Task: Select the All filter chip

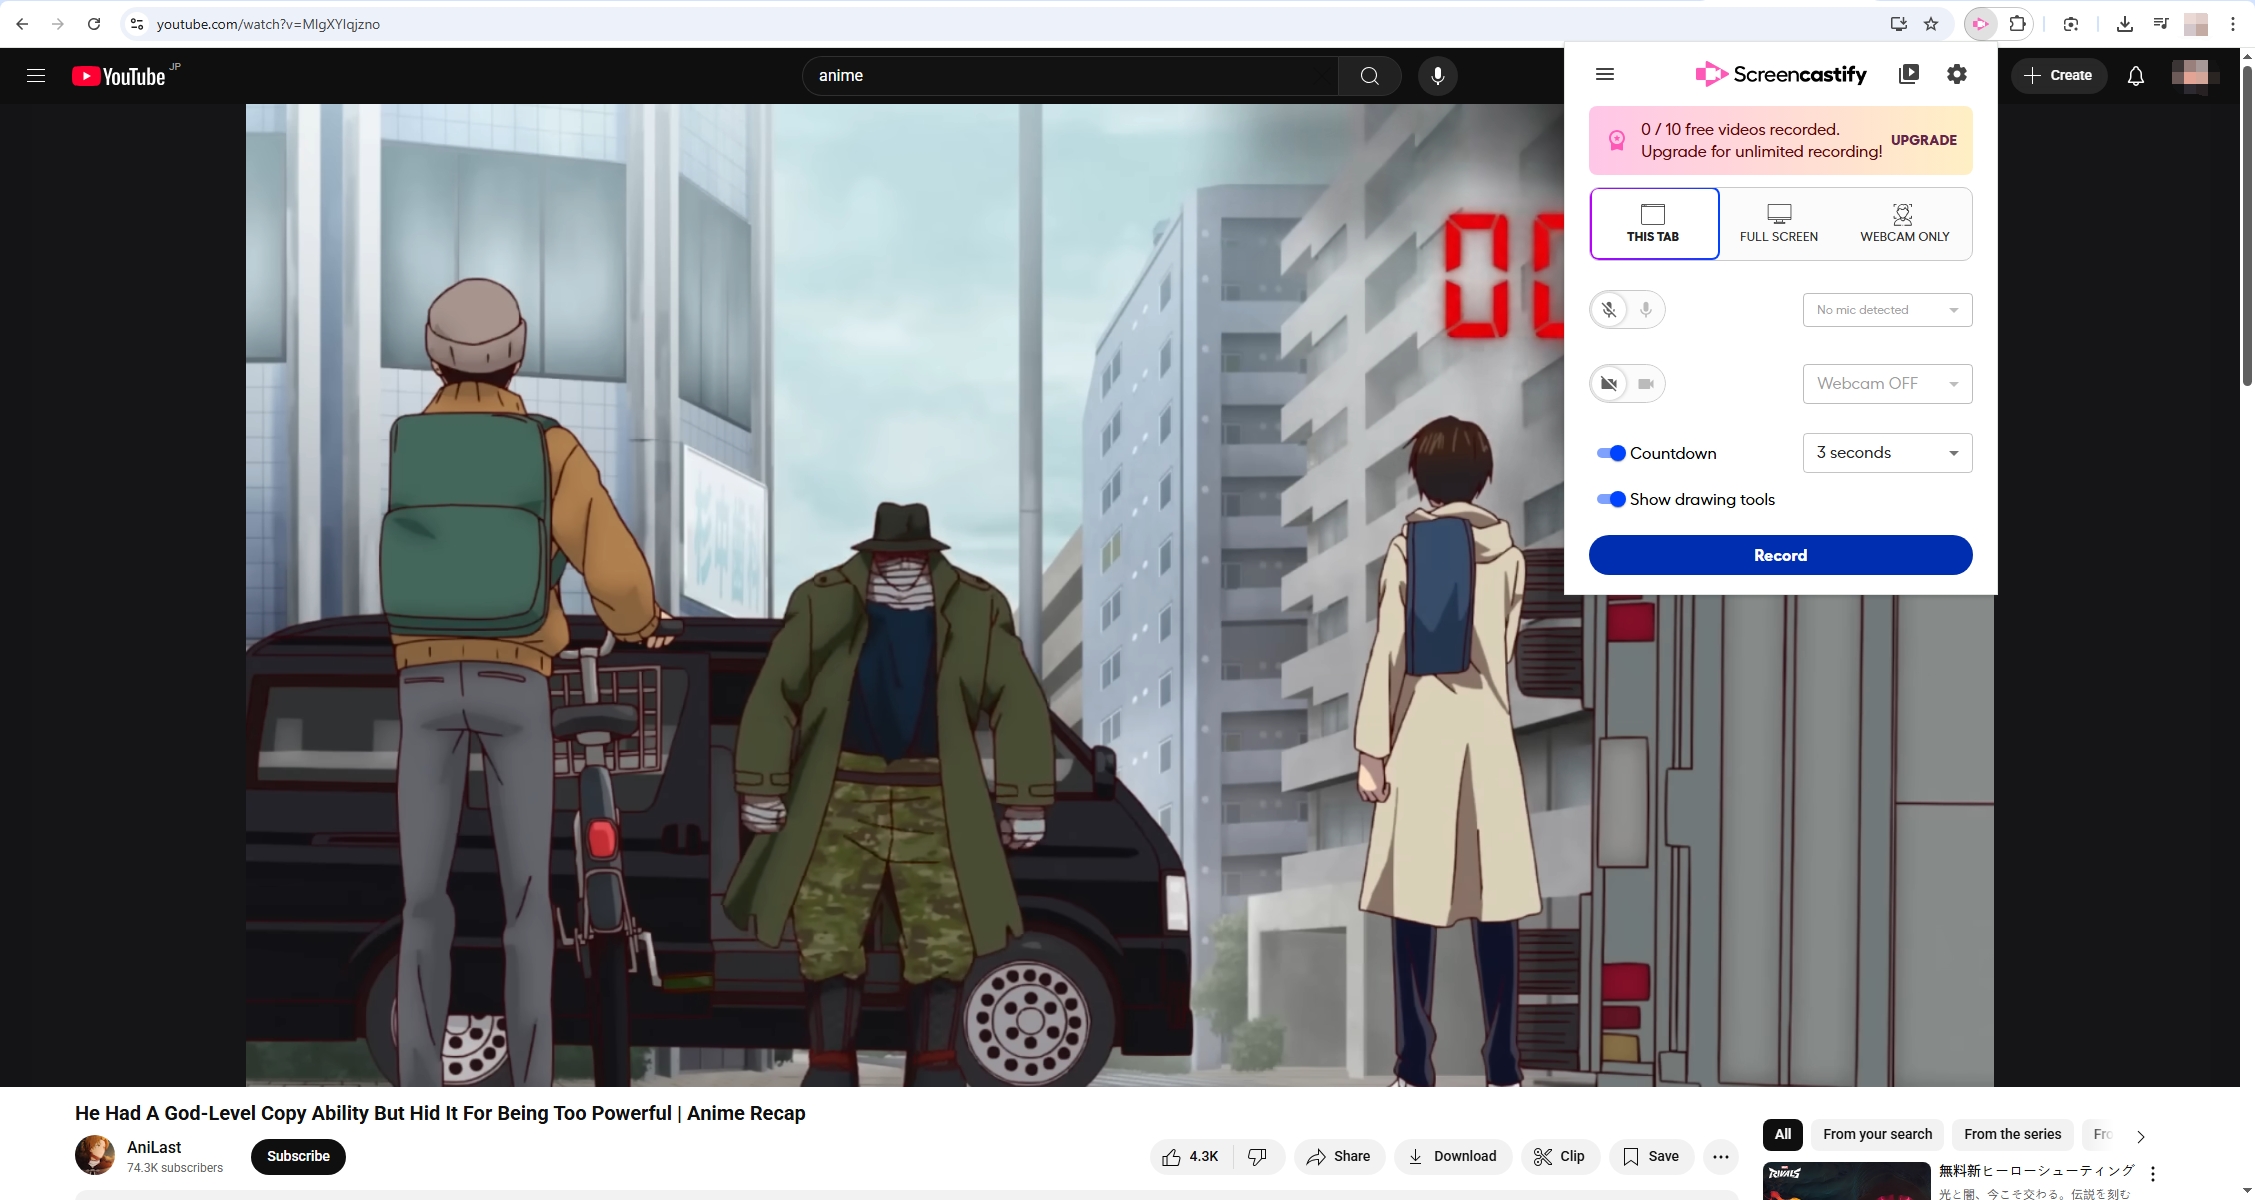Action: tap(1782, 1134)
